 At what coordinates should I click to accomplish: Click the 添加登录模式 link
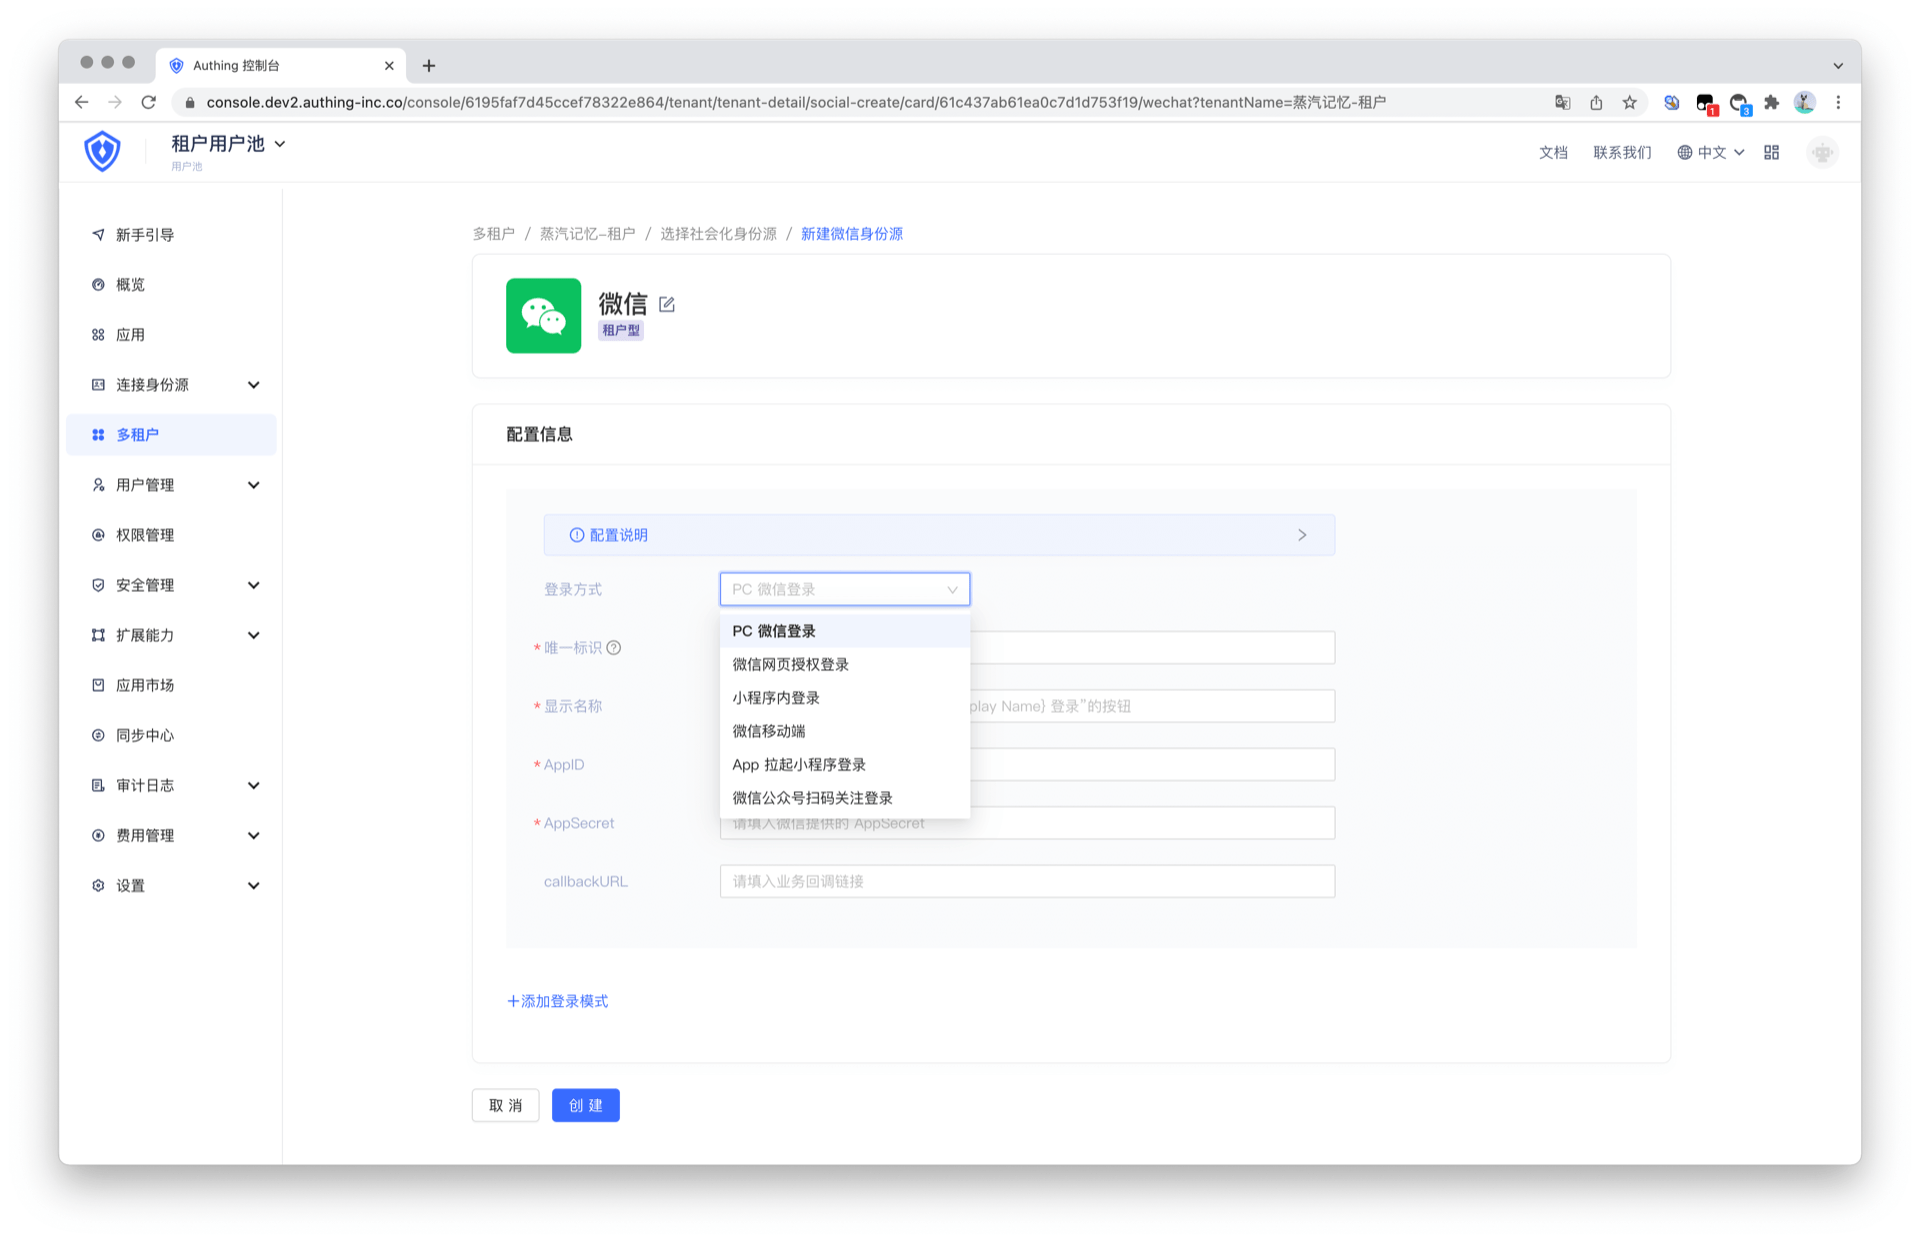[557, 1001]
